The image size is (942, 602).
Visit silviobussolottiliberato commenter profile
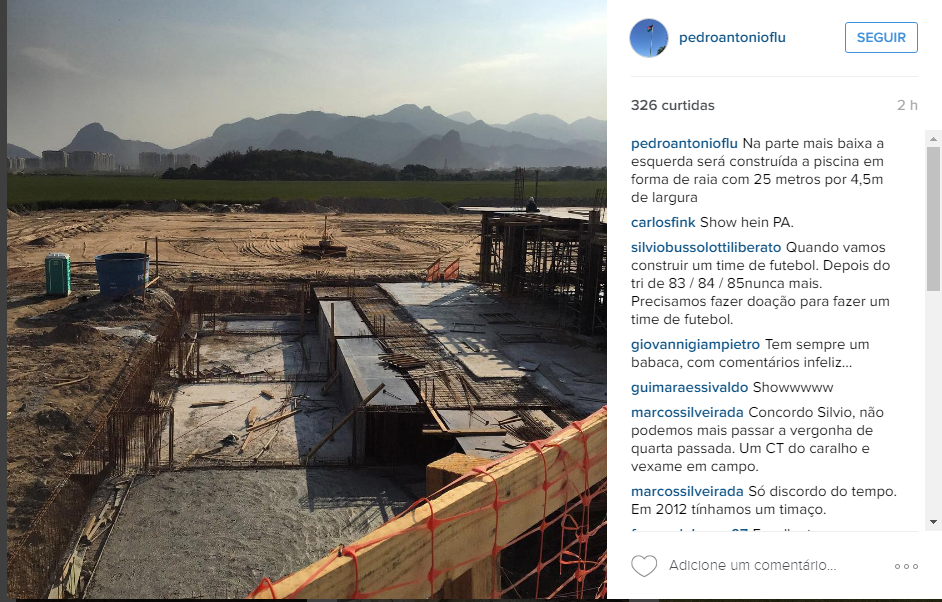706,248
